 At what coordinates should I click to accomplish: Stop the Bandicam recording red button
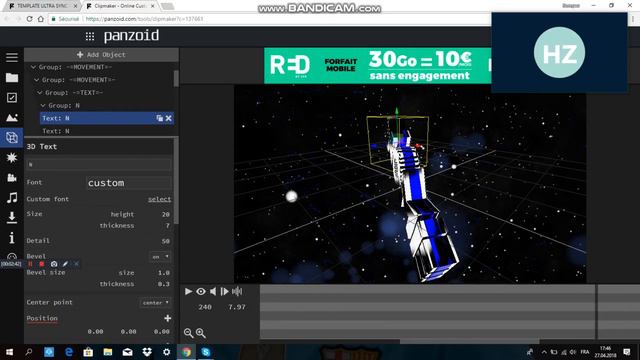coord(42,264)
